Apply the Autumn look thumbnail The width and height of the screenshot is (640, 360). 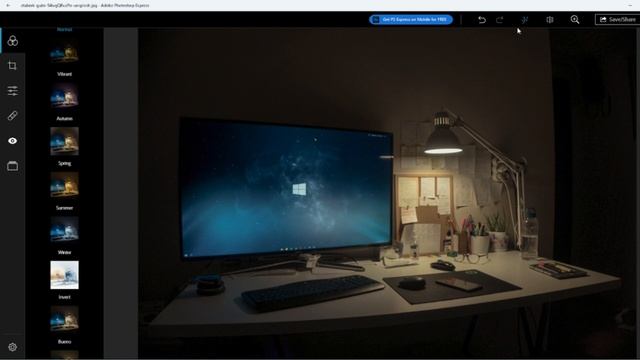(x=64, y=96)
